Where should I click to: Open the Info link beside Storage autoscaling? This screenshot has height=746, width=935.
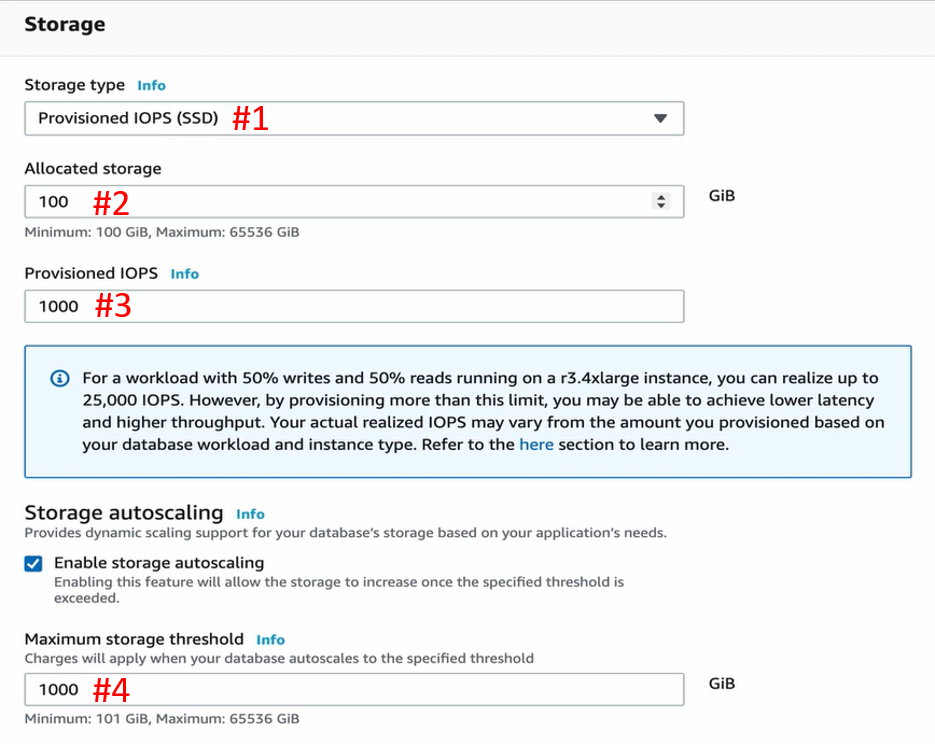coord(250,514)
